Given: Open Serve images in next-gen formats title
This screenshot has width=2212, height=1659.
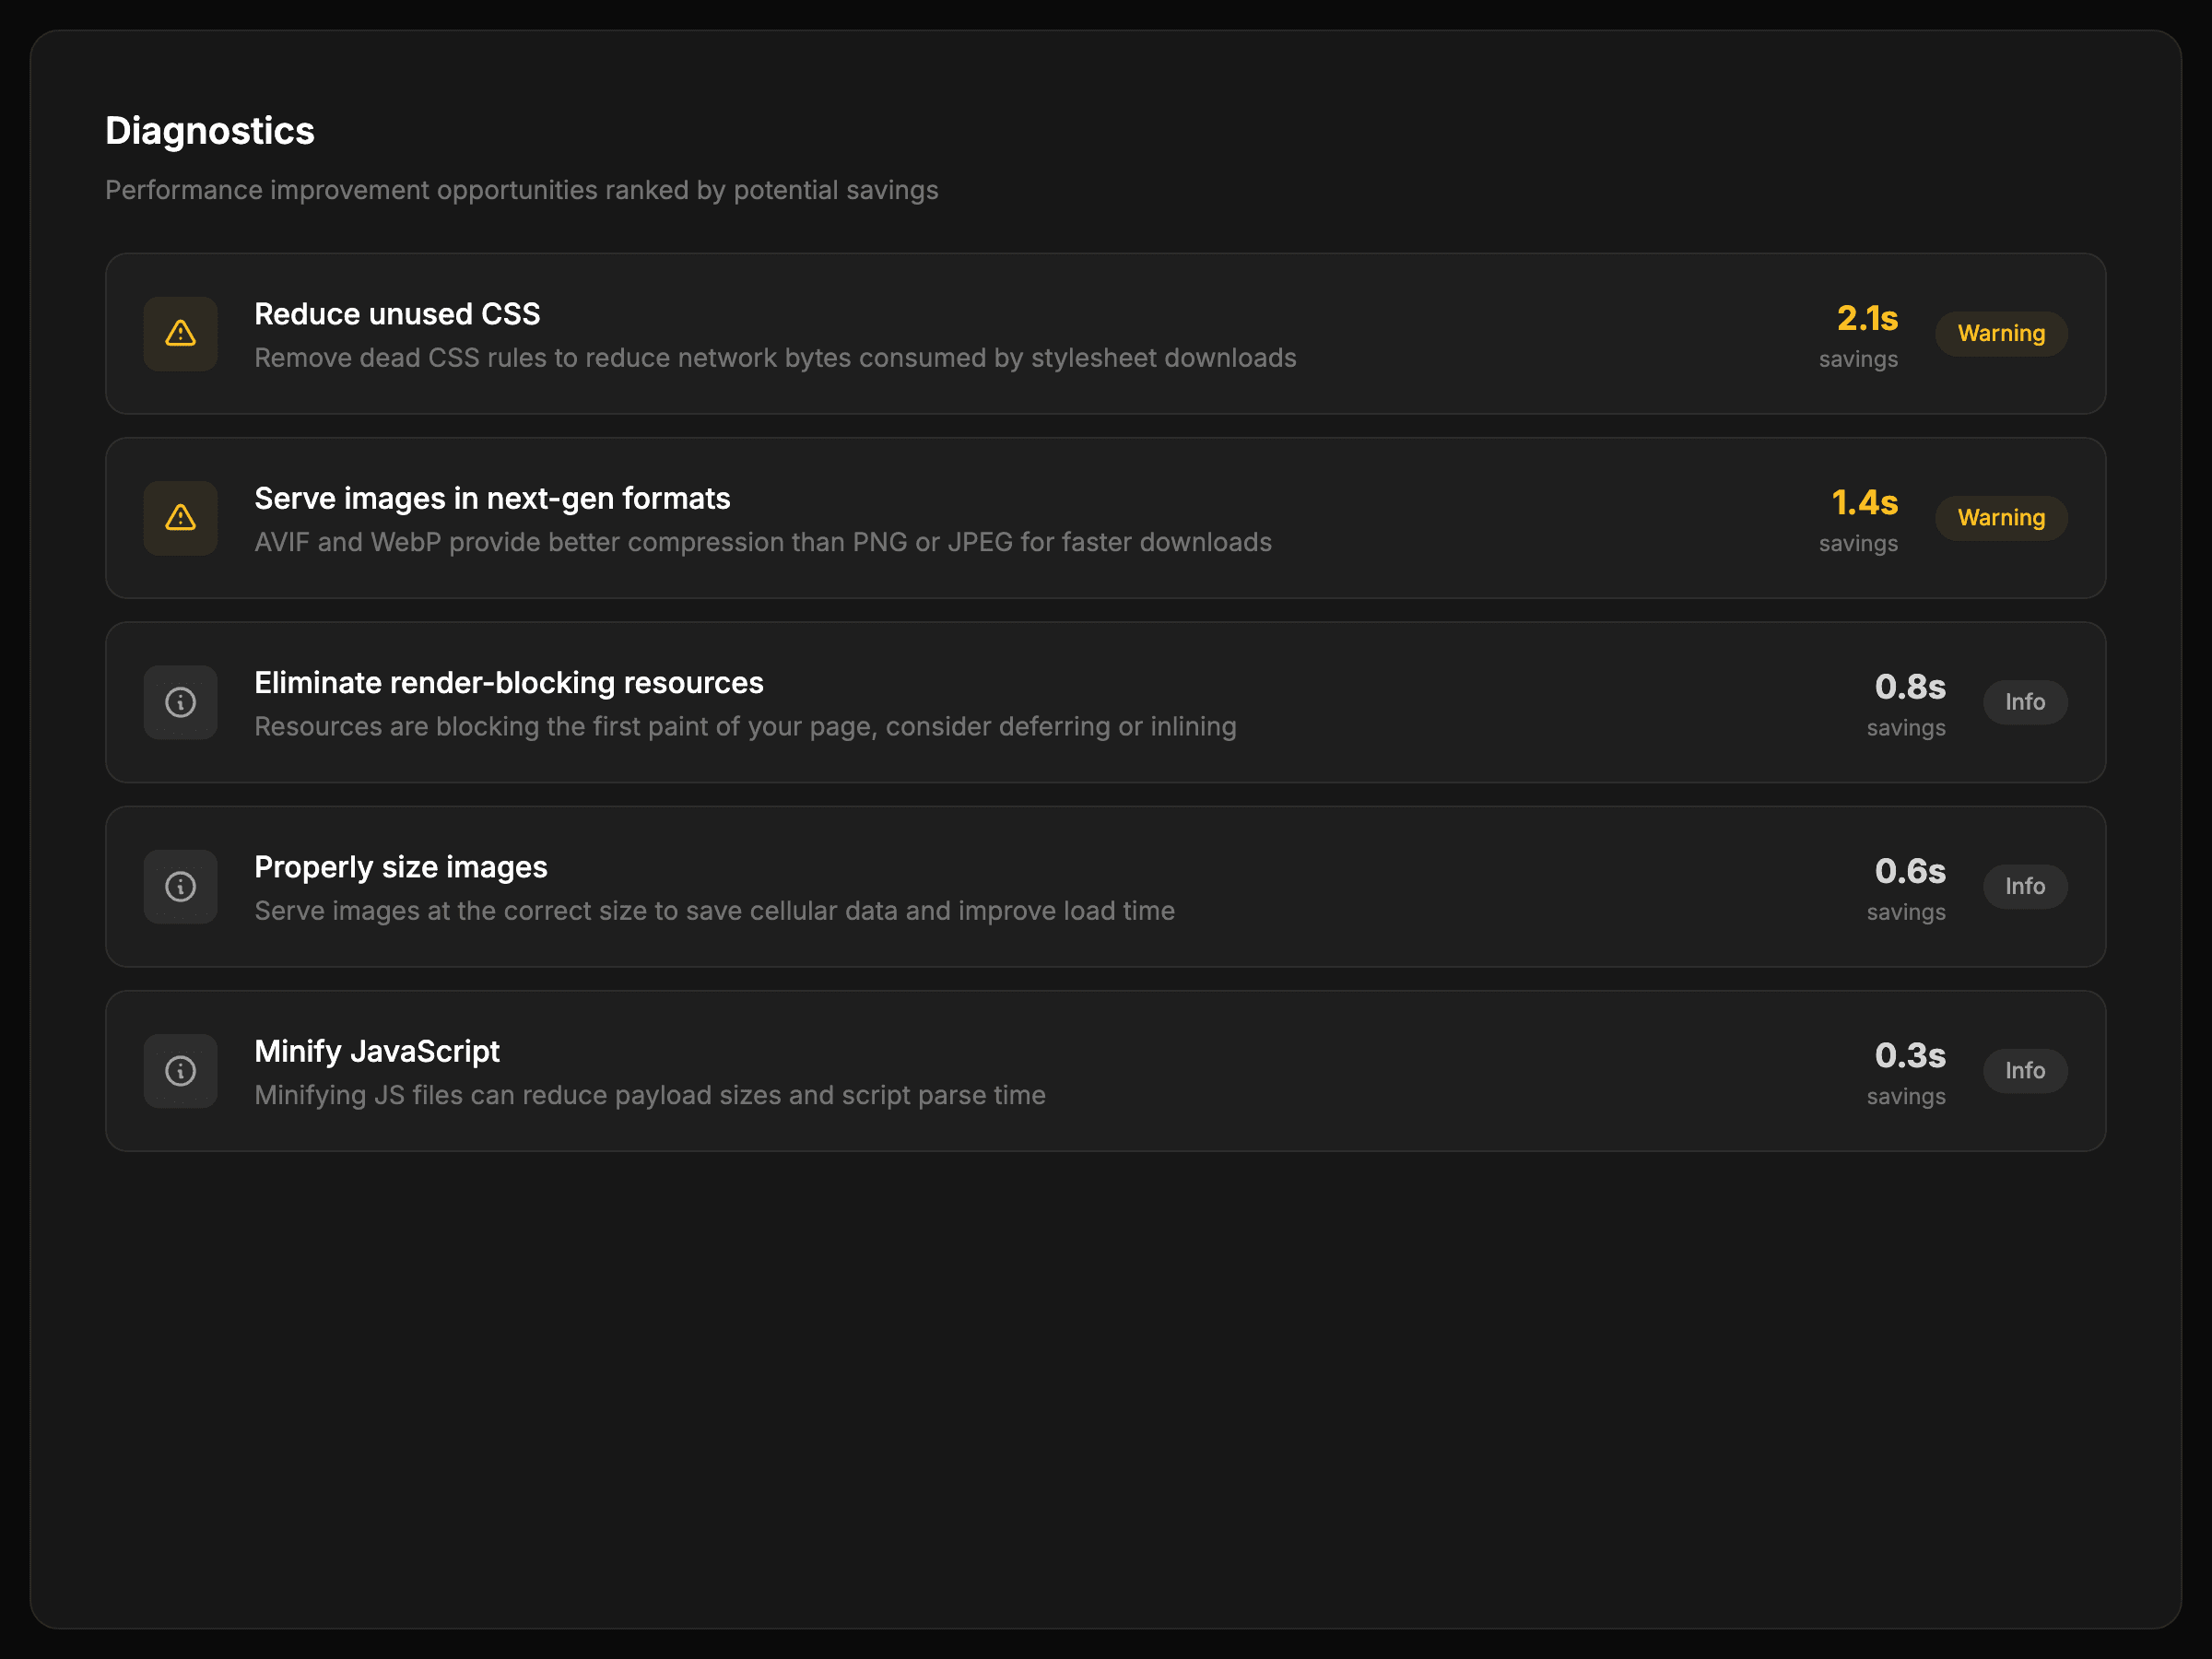Looking at the screenshot, I should [492, 498].
